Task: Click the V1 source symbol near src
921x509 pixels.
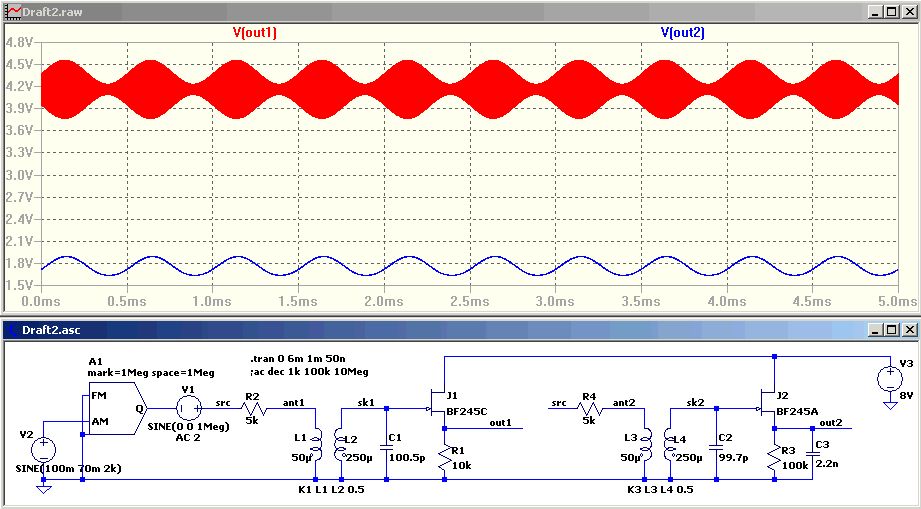Action: tap(190, 408)
